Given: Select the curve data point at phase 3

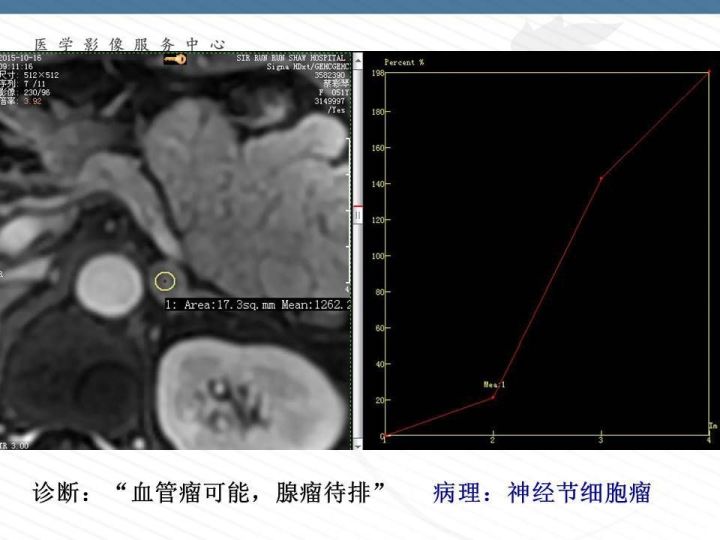Looking at the screenshot, I should click(x=601, y=178).
